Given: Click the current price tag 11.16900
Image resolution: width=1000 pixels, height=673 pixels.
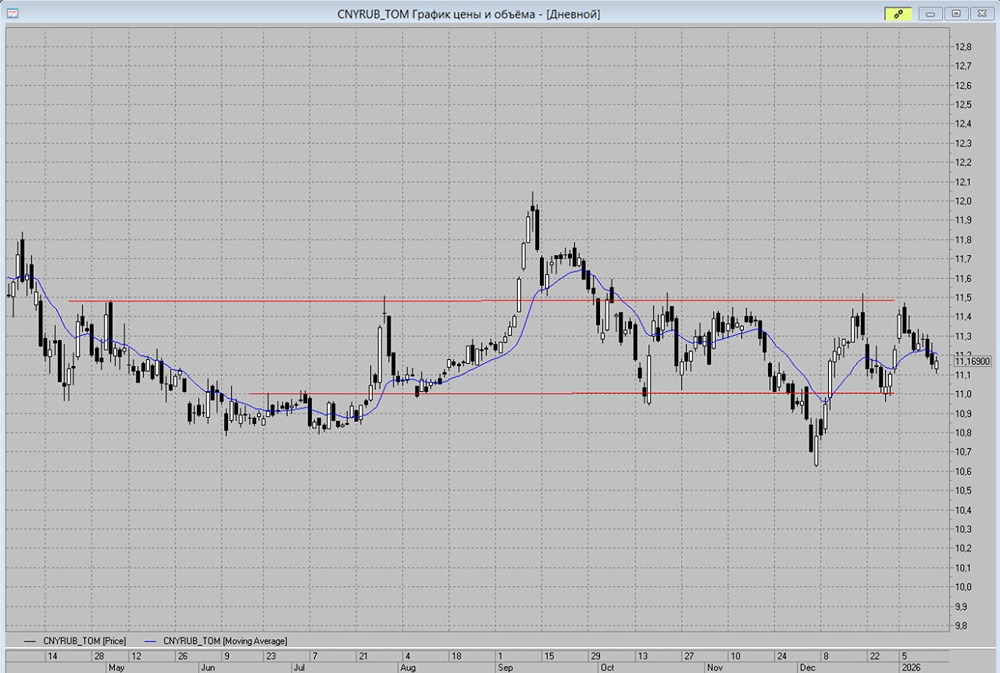Looking at the screenshot, I should coord(971,361).
